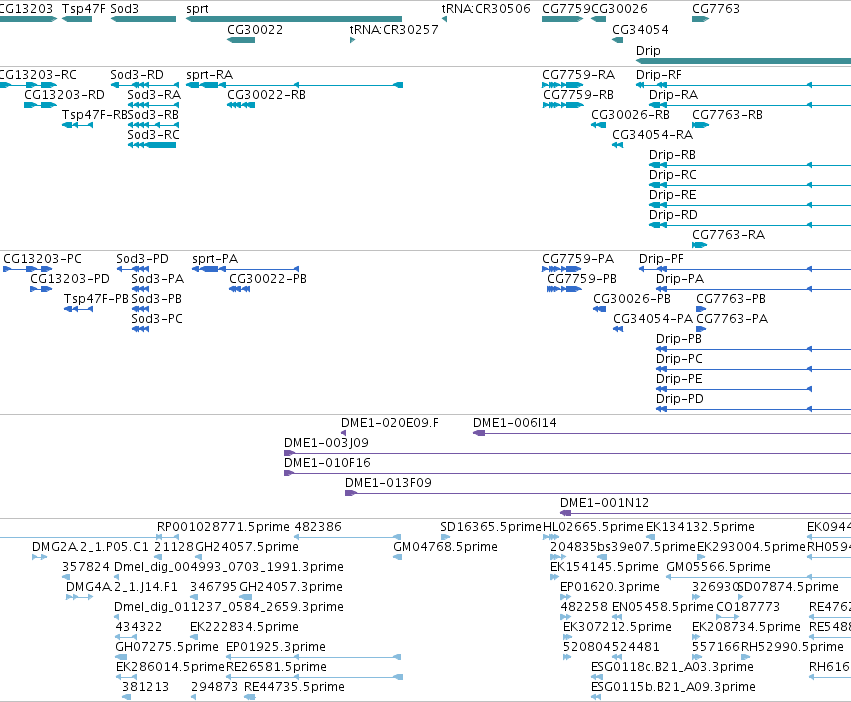Screen dimensions: 851x702
Task: Select the CG30026-RB transcript label
Action: click(630, 115)
